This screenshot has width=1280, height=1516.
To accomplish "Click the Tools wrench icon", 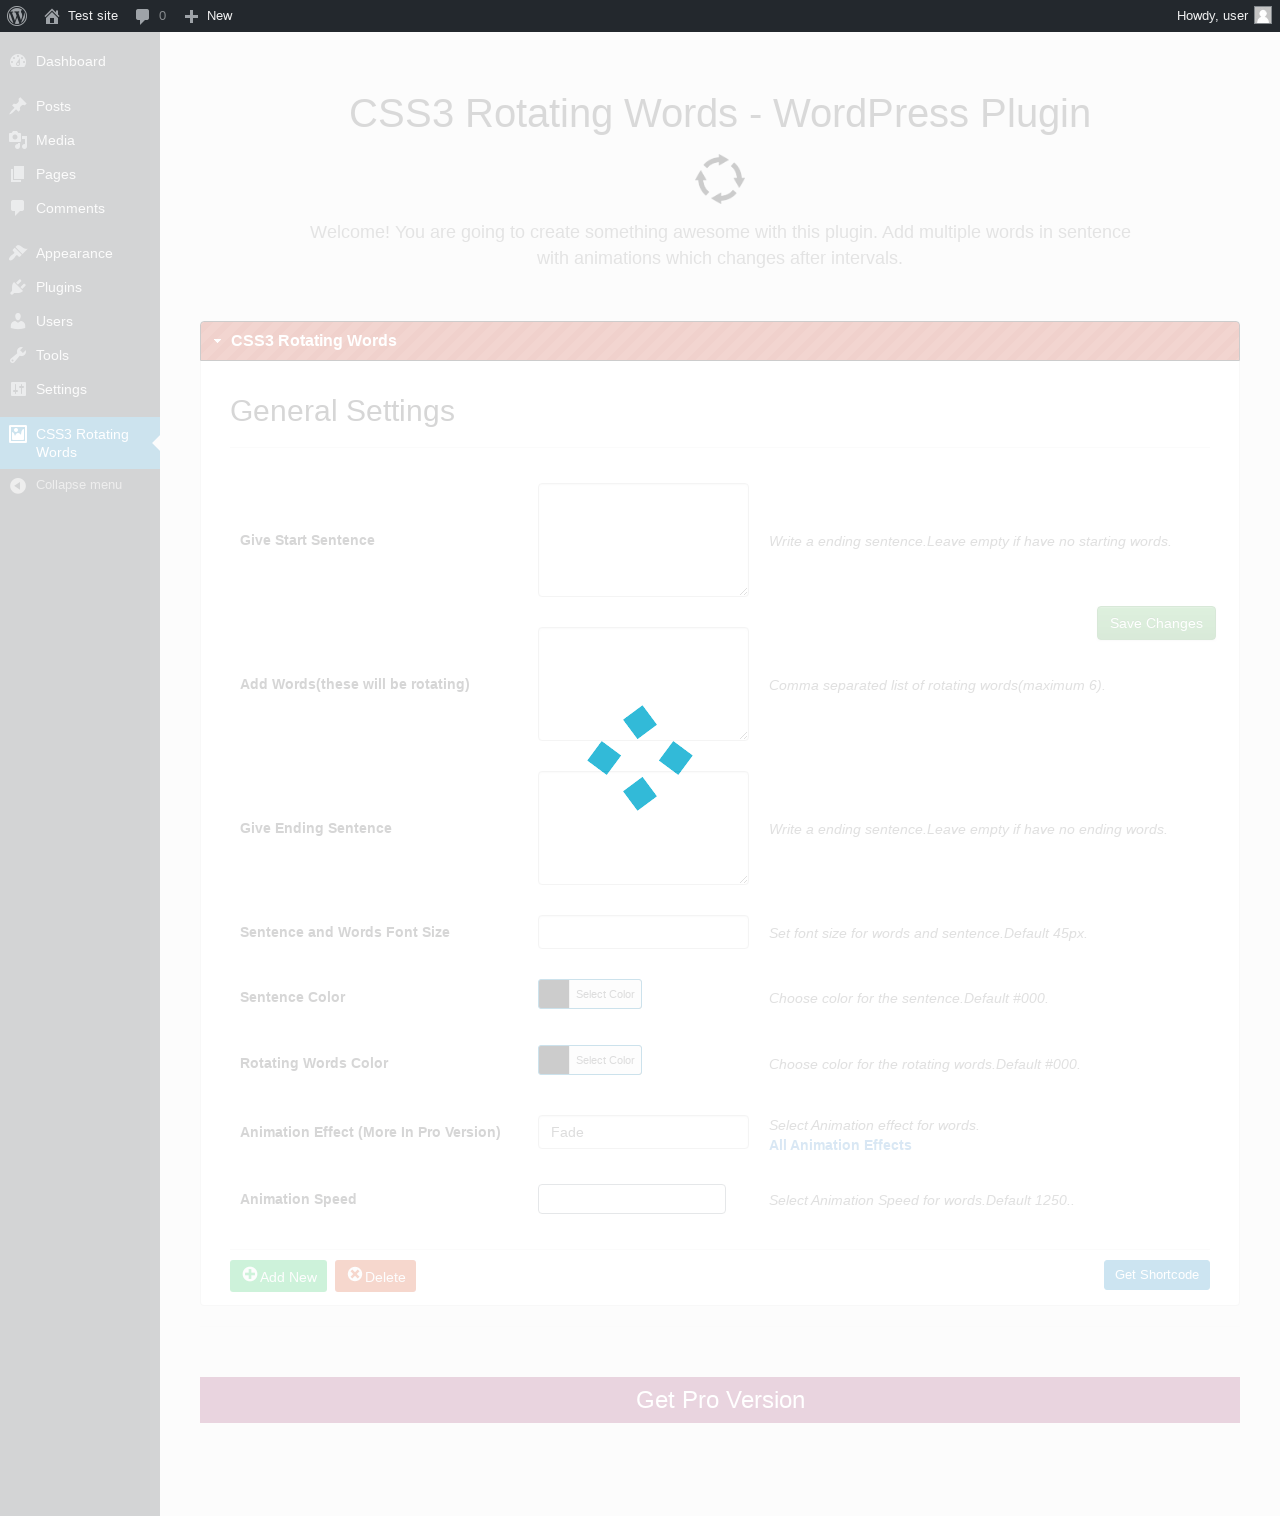I will [x=18, y=355].
